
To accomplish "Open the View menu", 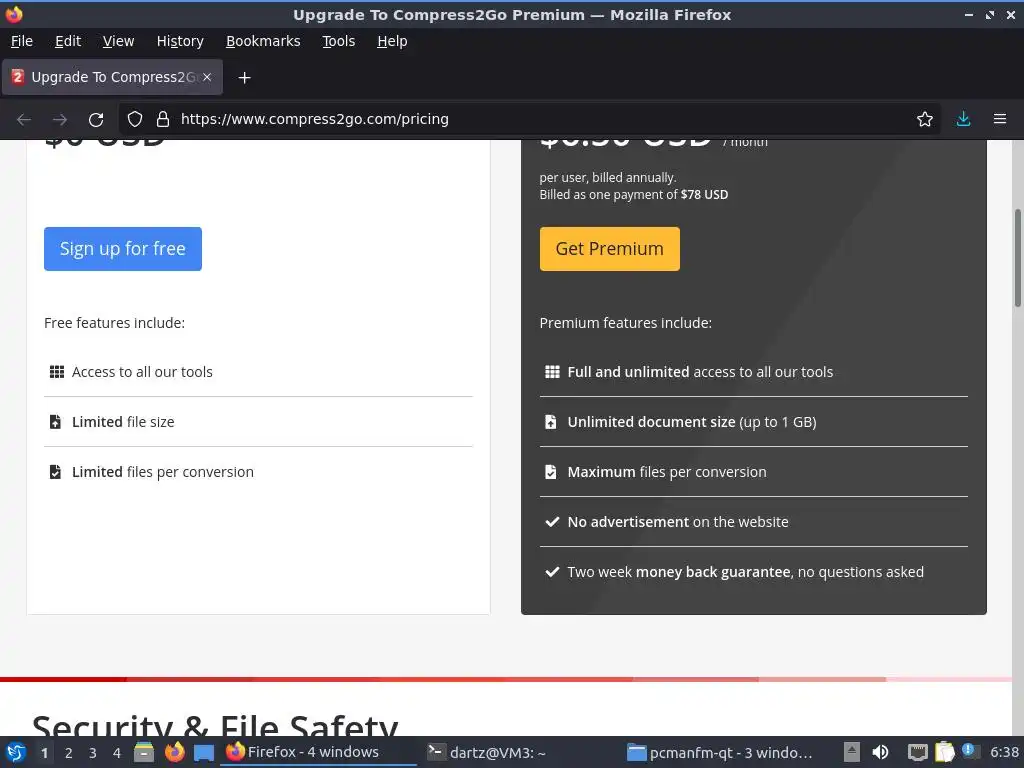I will coord(118,41).
